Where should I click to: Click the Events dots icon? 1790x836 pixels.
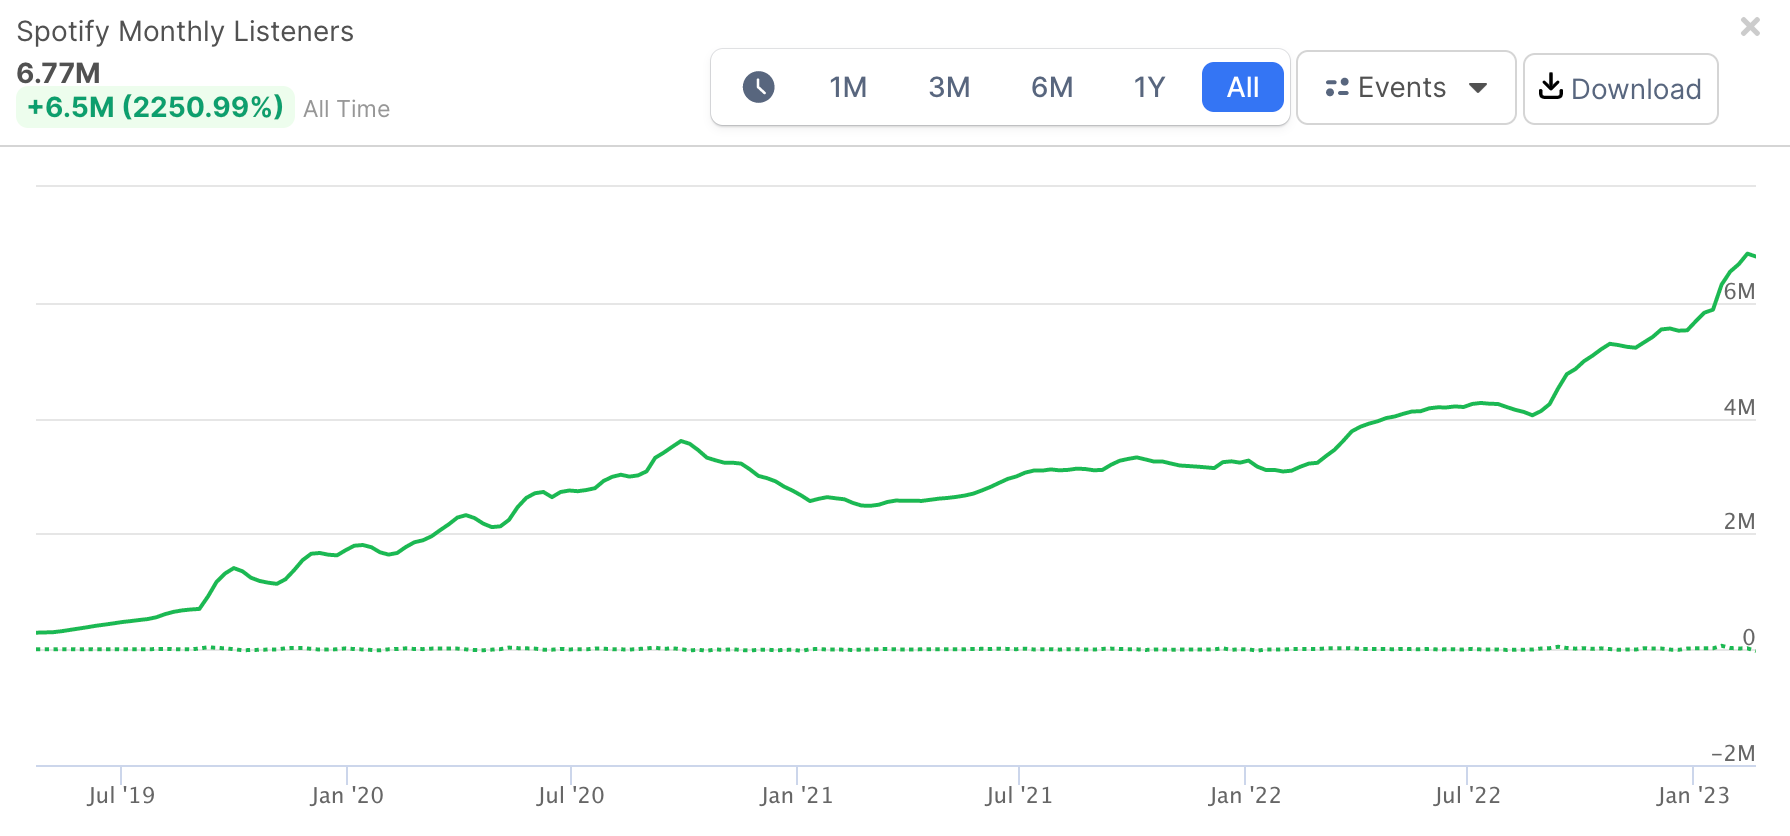[x=1337, y=88]
